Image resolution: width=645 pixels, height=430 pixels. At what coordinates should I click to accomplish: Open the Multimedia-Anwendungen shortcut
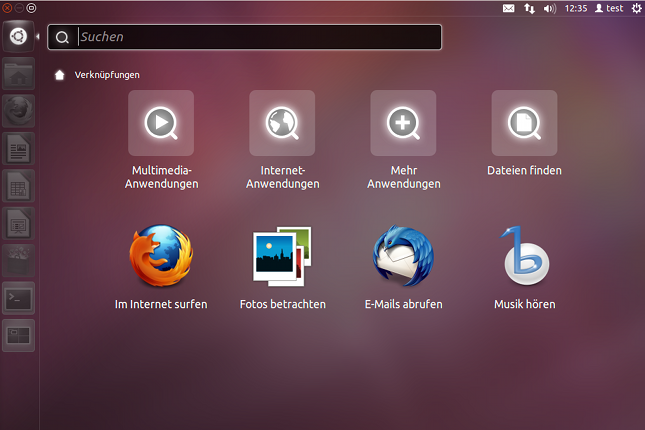[161, 140]
